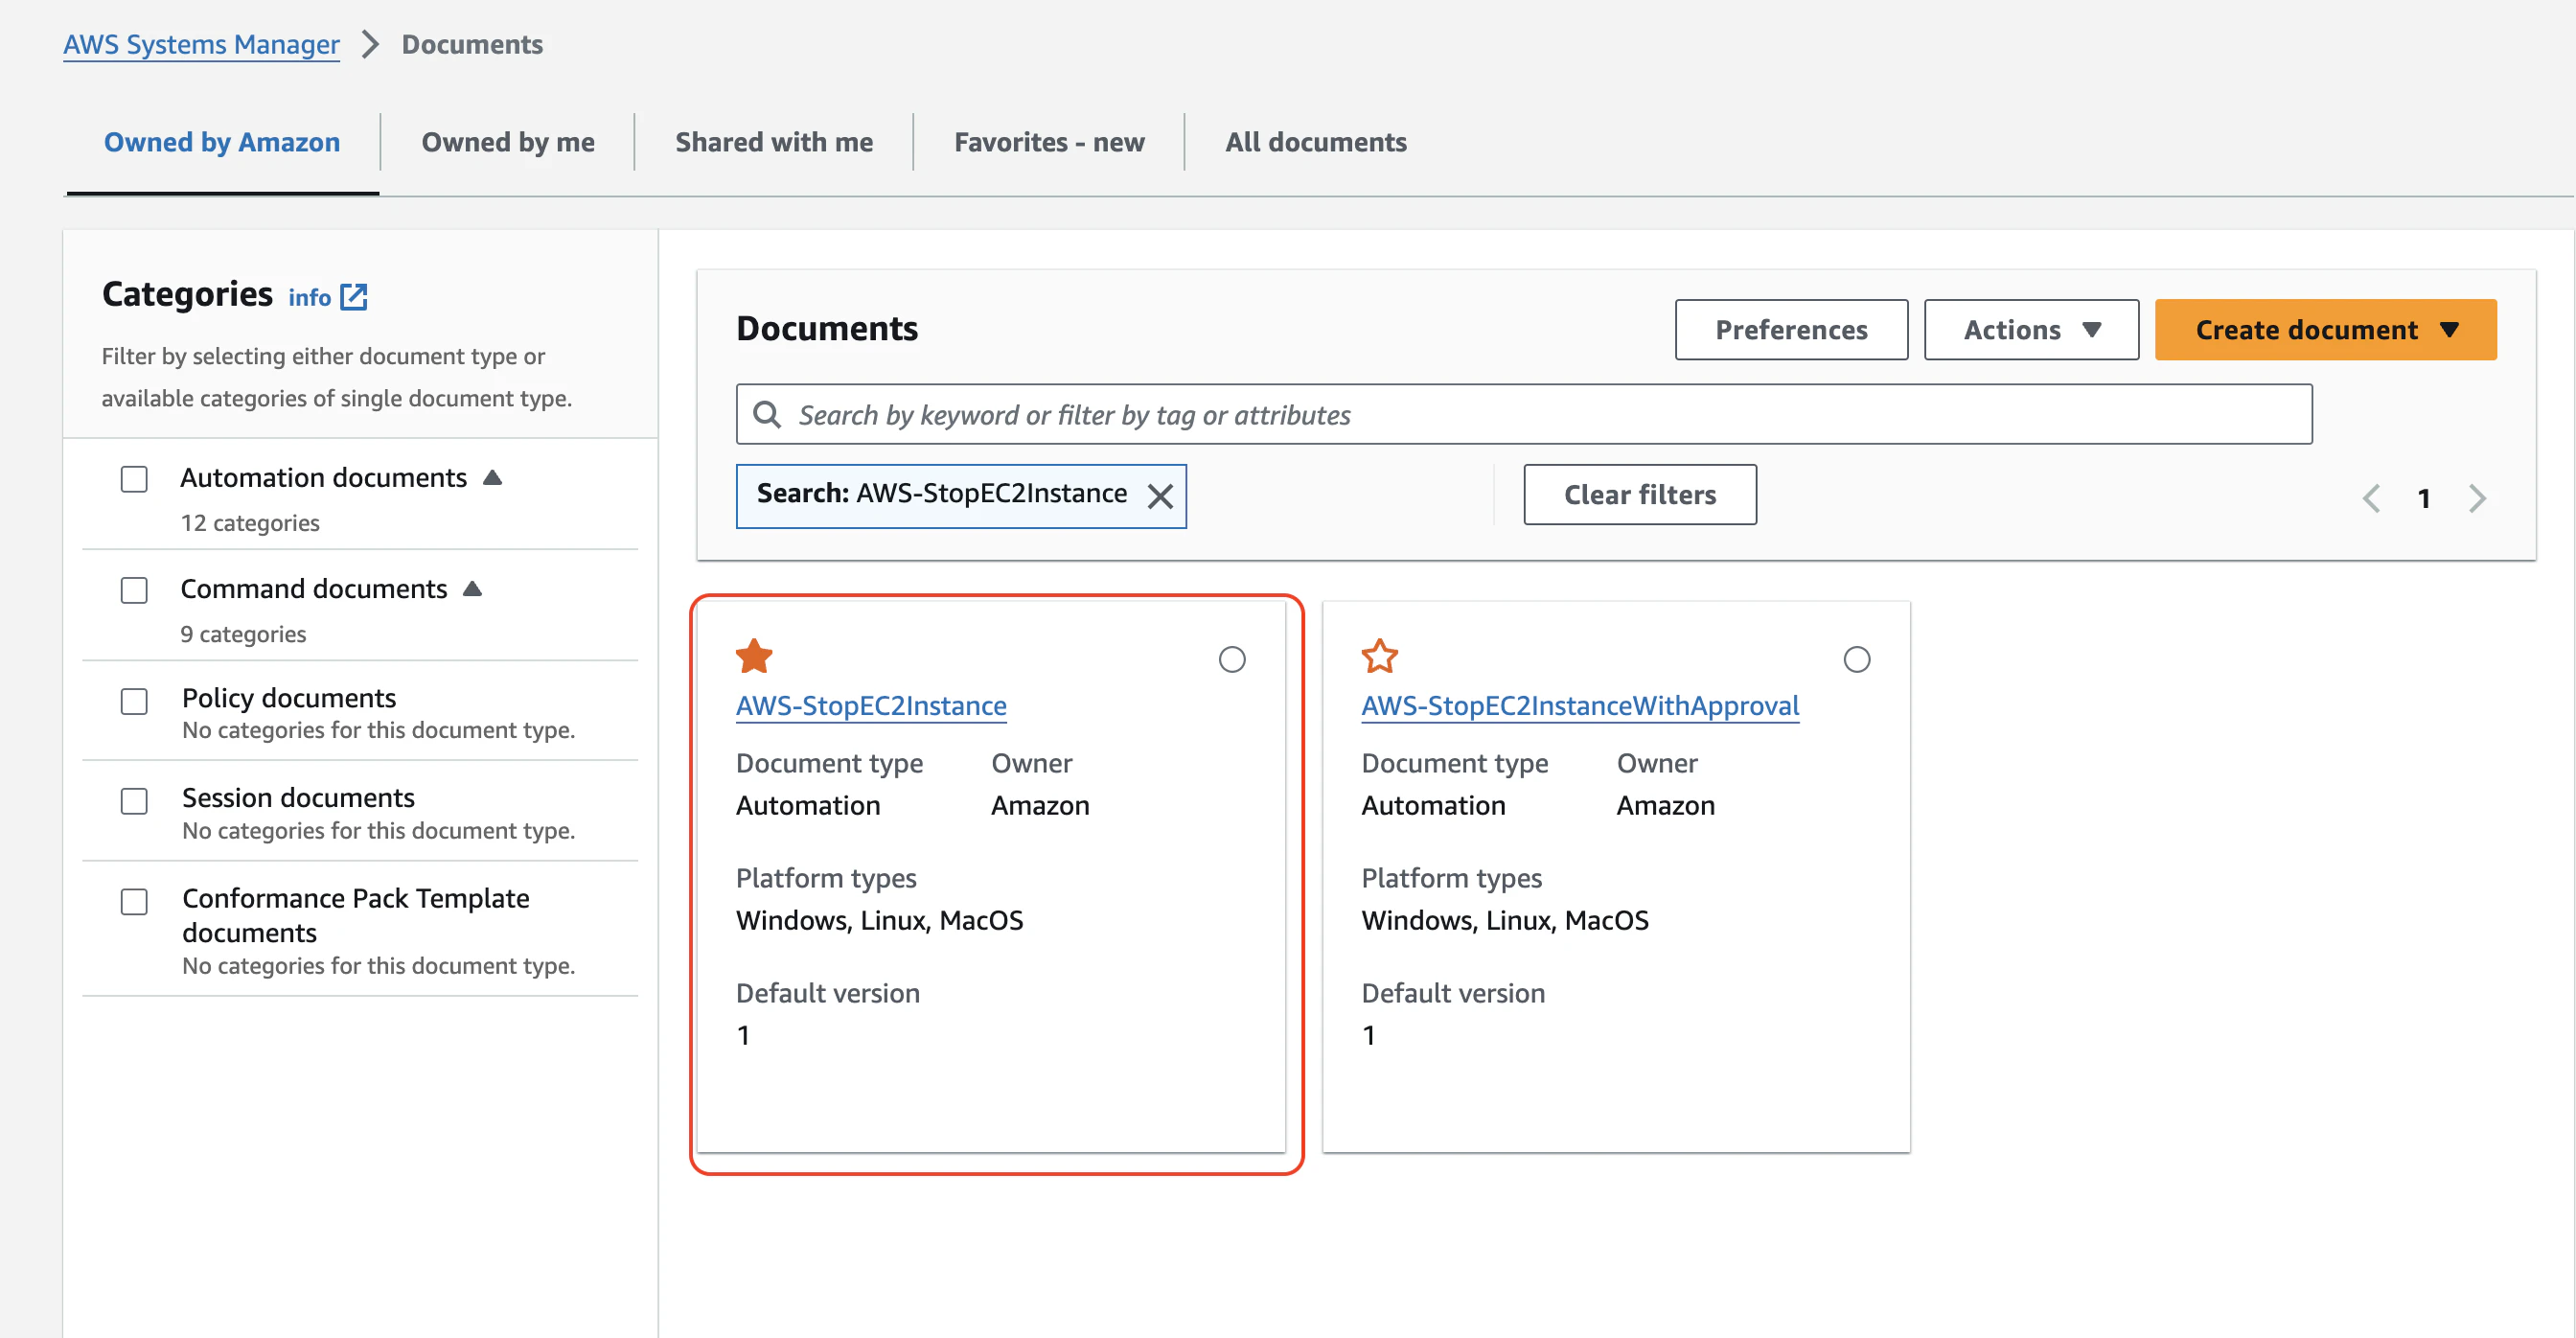Unfavorite AWS-StopEC2Instance via its filled star
The height and width of the screenshot is (1338, 2576).
tap(754, 656)
